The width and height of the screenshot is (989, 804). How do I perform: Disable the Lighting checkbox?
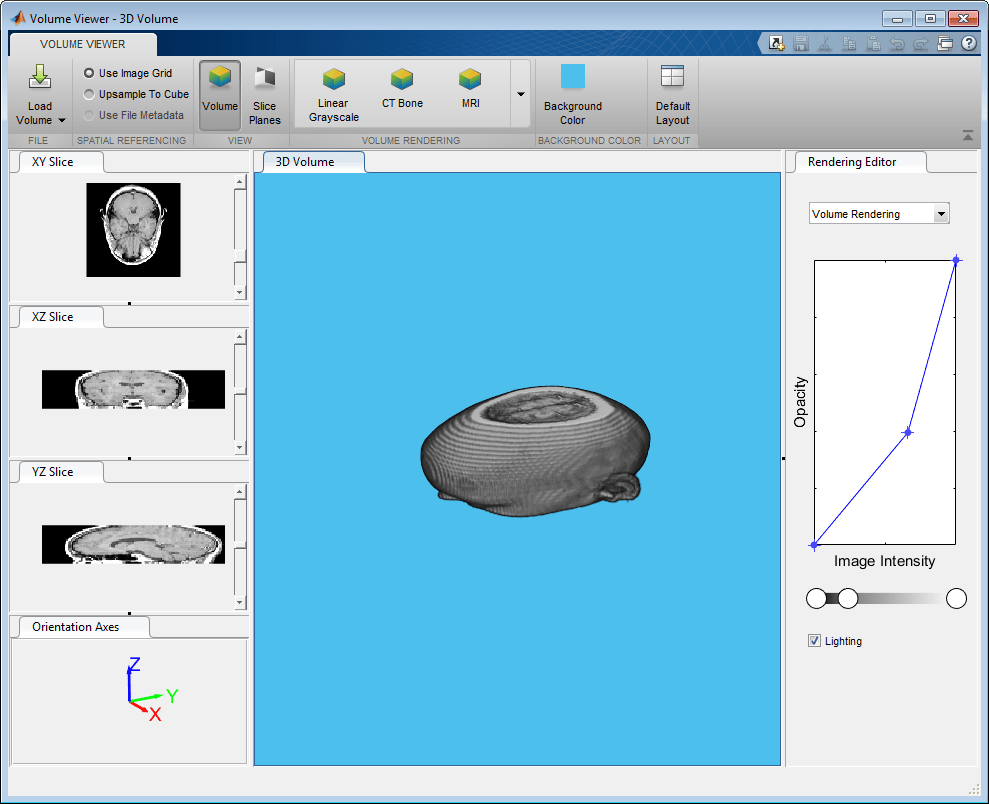coord(814,640)
